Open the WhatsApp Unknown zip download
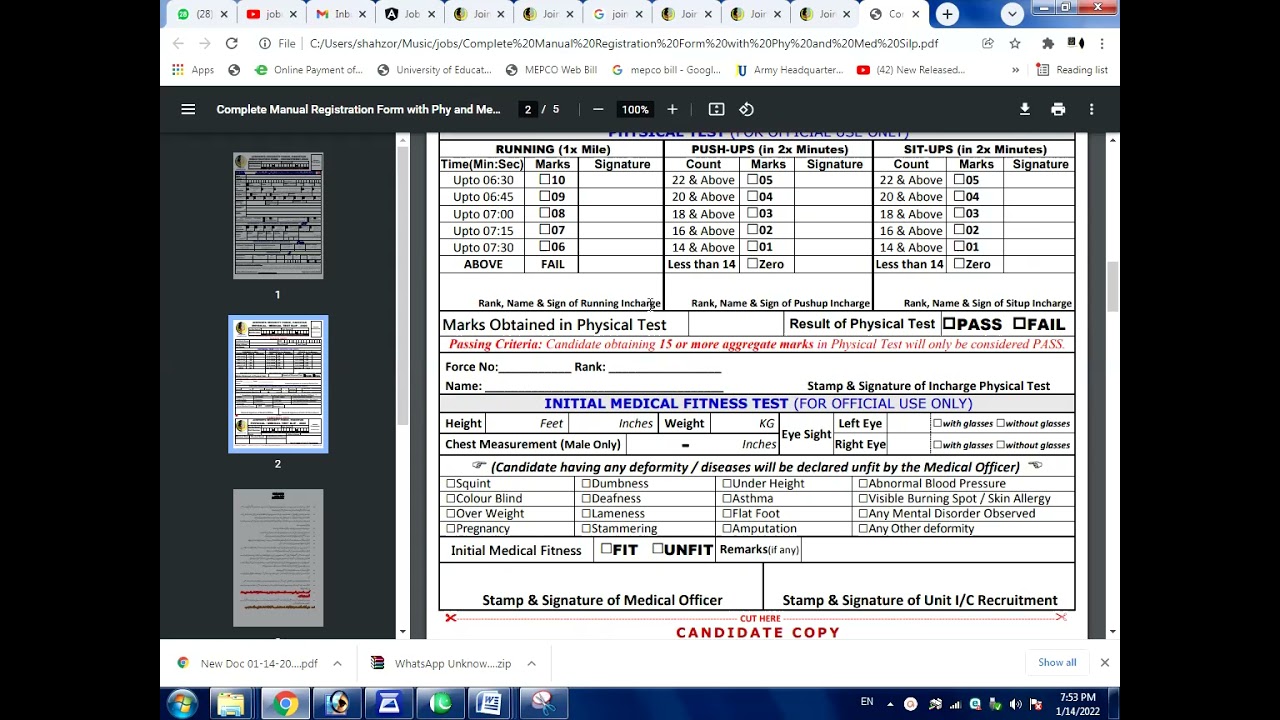 441,663
